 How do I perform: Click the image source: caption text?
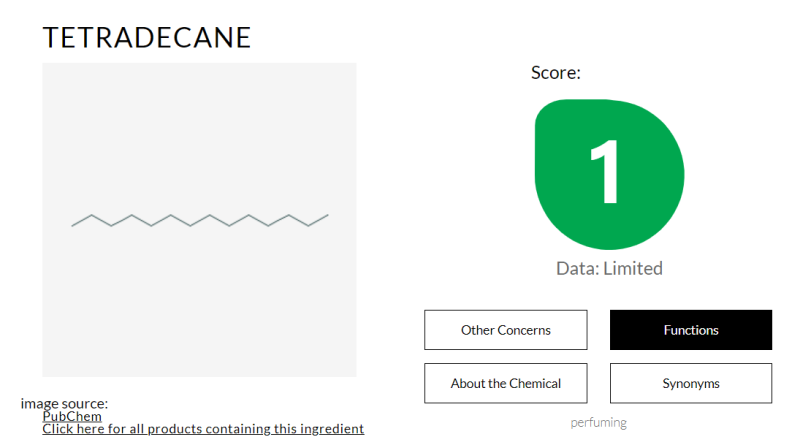pyautogui.click(x=64, y=403)
